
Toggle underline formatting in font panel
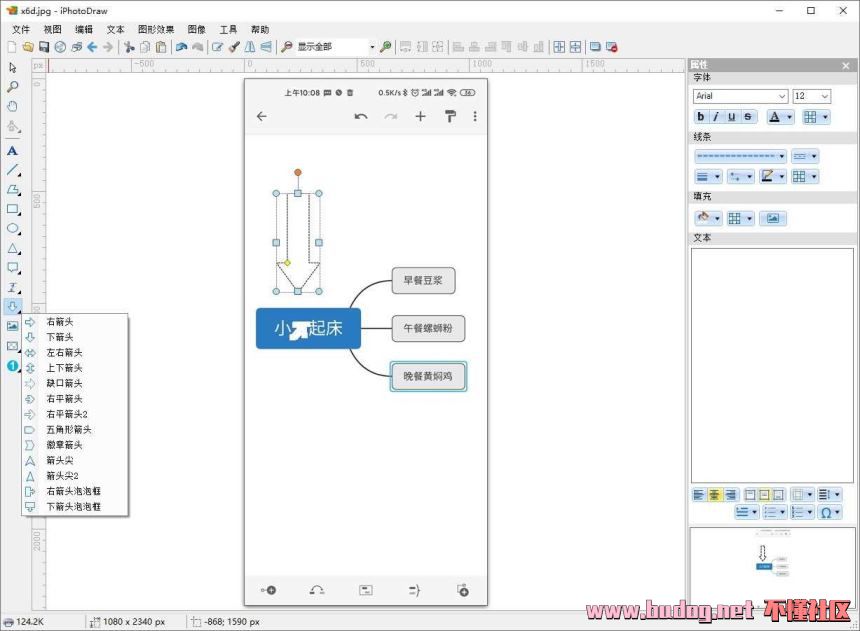[x=732, y=117]
